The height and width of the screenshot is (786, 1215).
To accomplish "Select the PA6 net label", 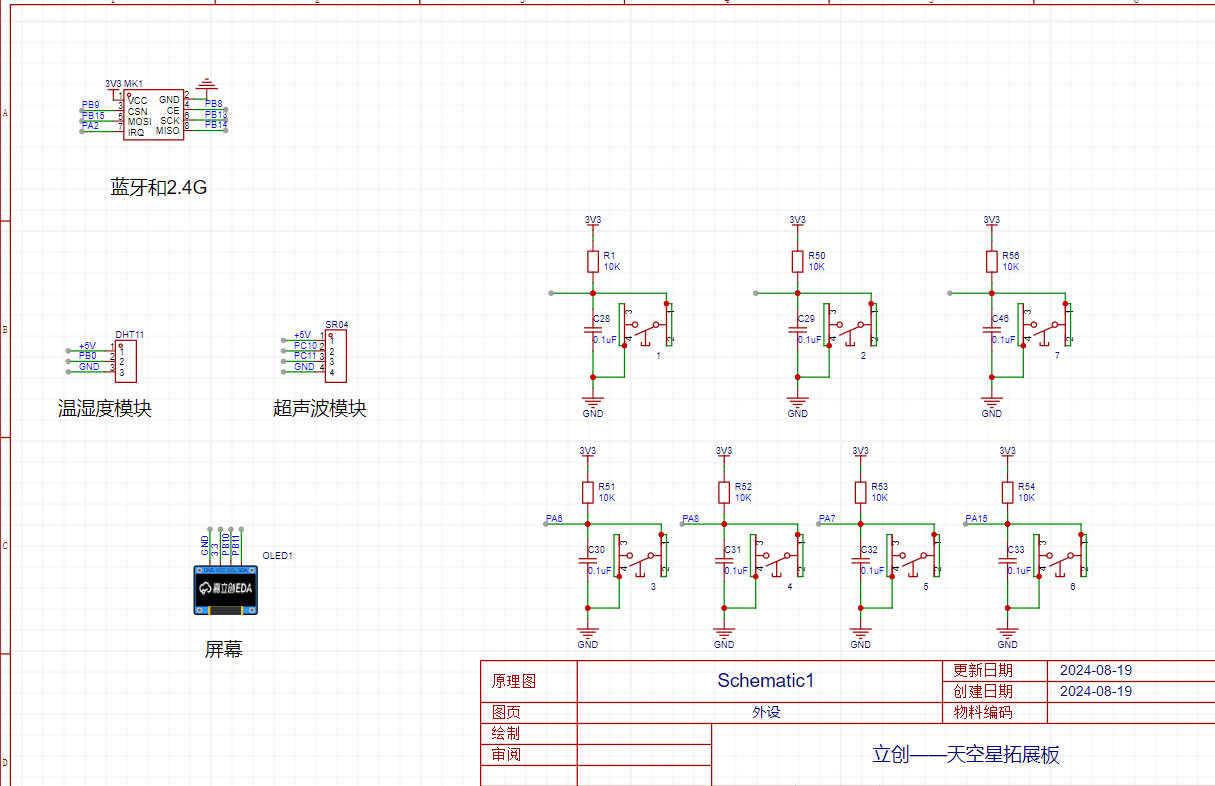I will [x=554, y=518].
